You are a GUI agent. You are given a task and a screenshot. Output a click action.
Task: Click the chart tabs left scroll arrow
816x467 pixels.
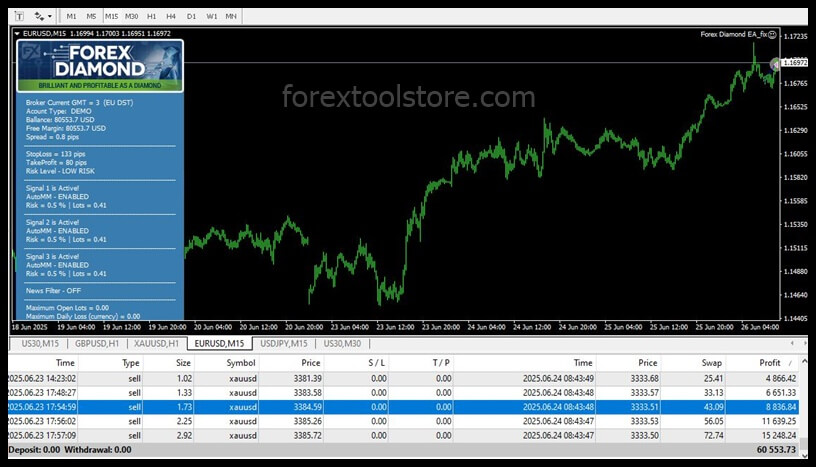pyautogui.click(x=792, y=343)
